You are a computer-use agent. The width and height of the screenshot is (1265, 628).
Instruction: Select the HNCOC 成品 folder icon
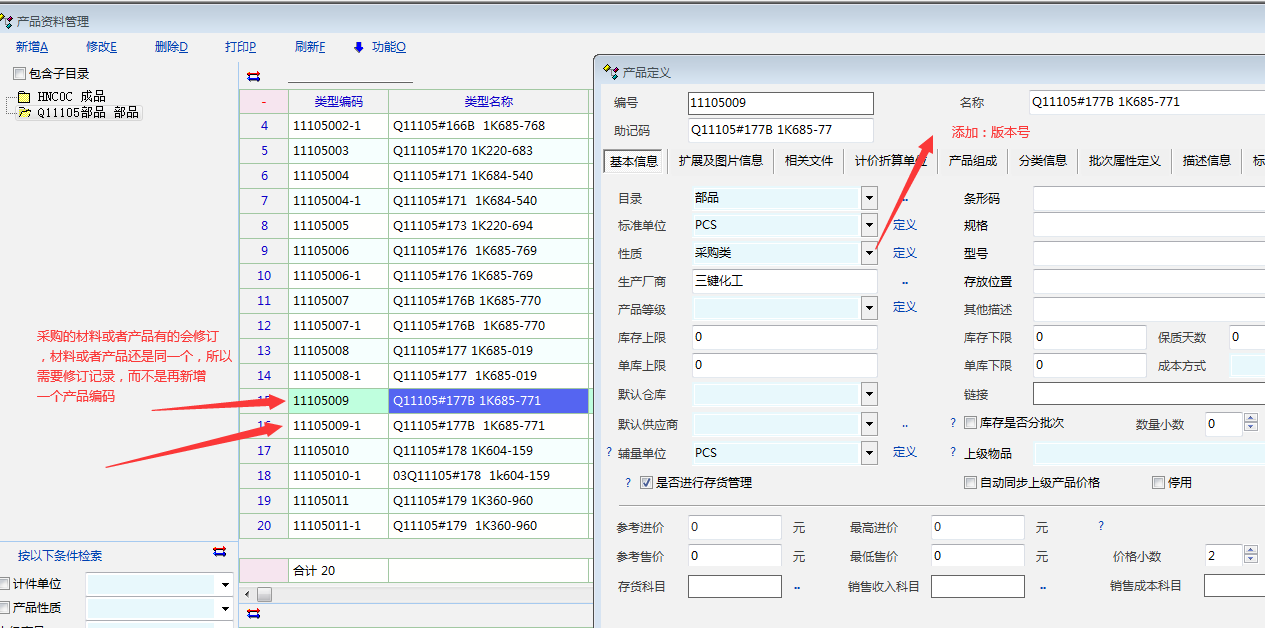(x=24, y=97)
